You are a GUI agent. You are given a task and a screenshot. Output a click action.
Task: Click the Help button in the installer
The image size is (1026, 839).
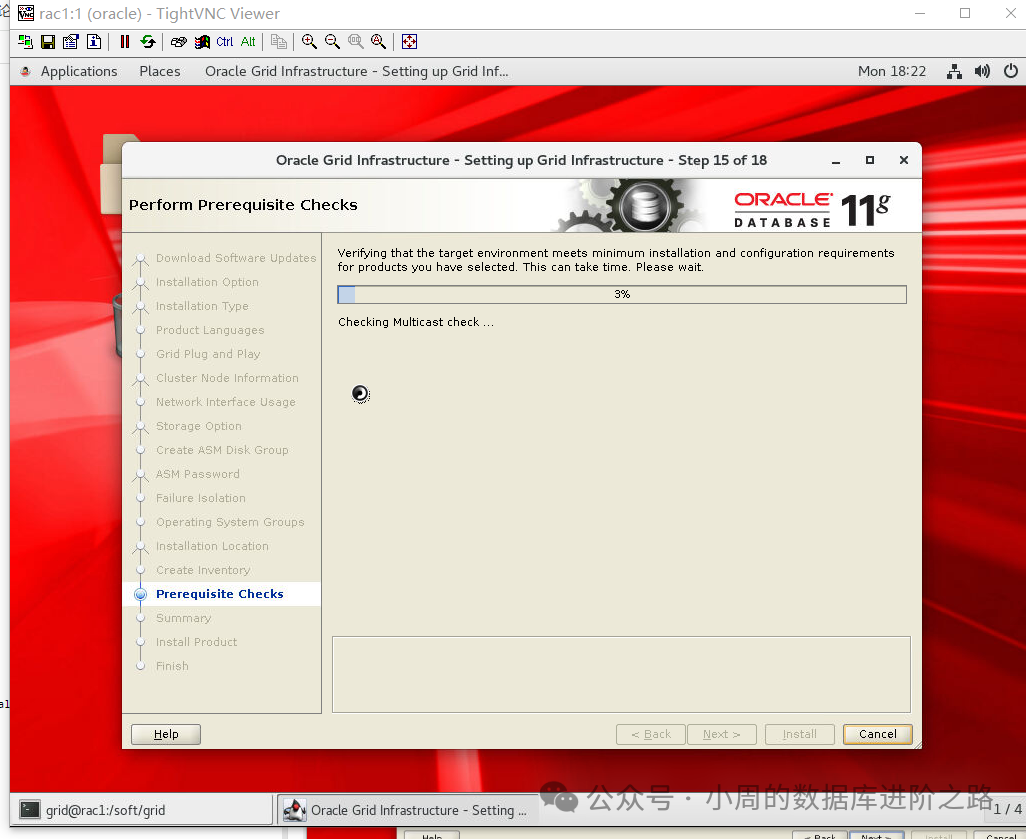(166, 734)
